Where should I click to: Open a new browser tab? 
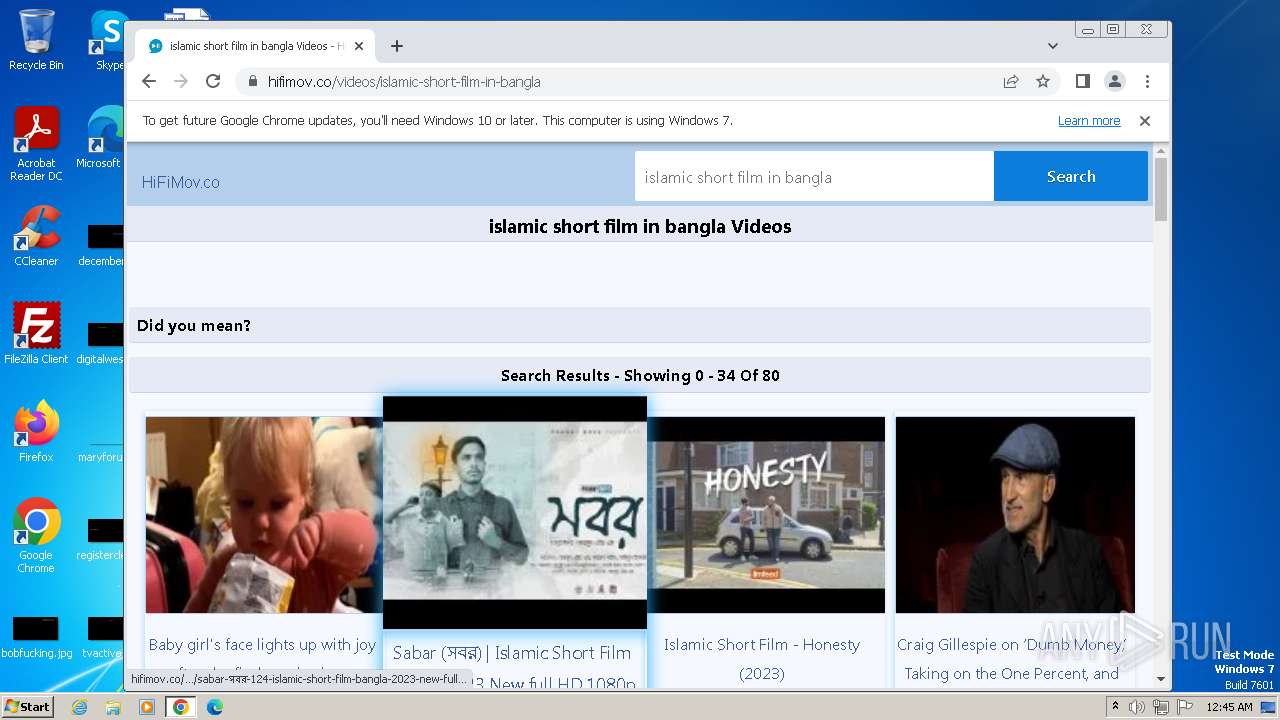pos(397,46)
